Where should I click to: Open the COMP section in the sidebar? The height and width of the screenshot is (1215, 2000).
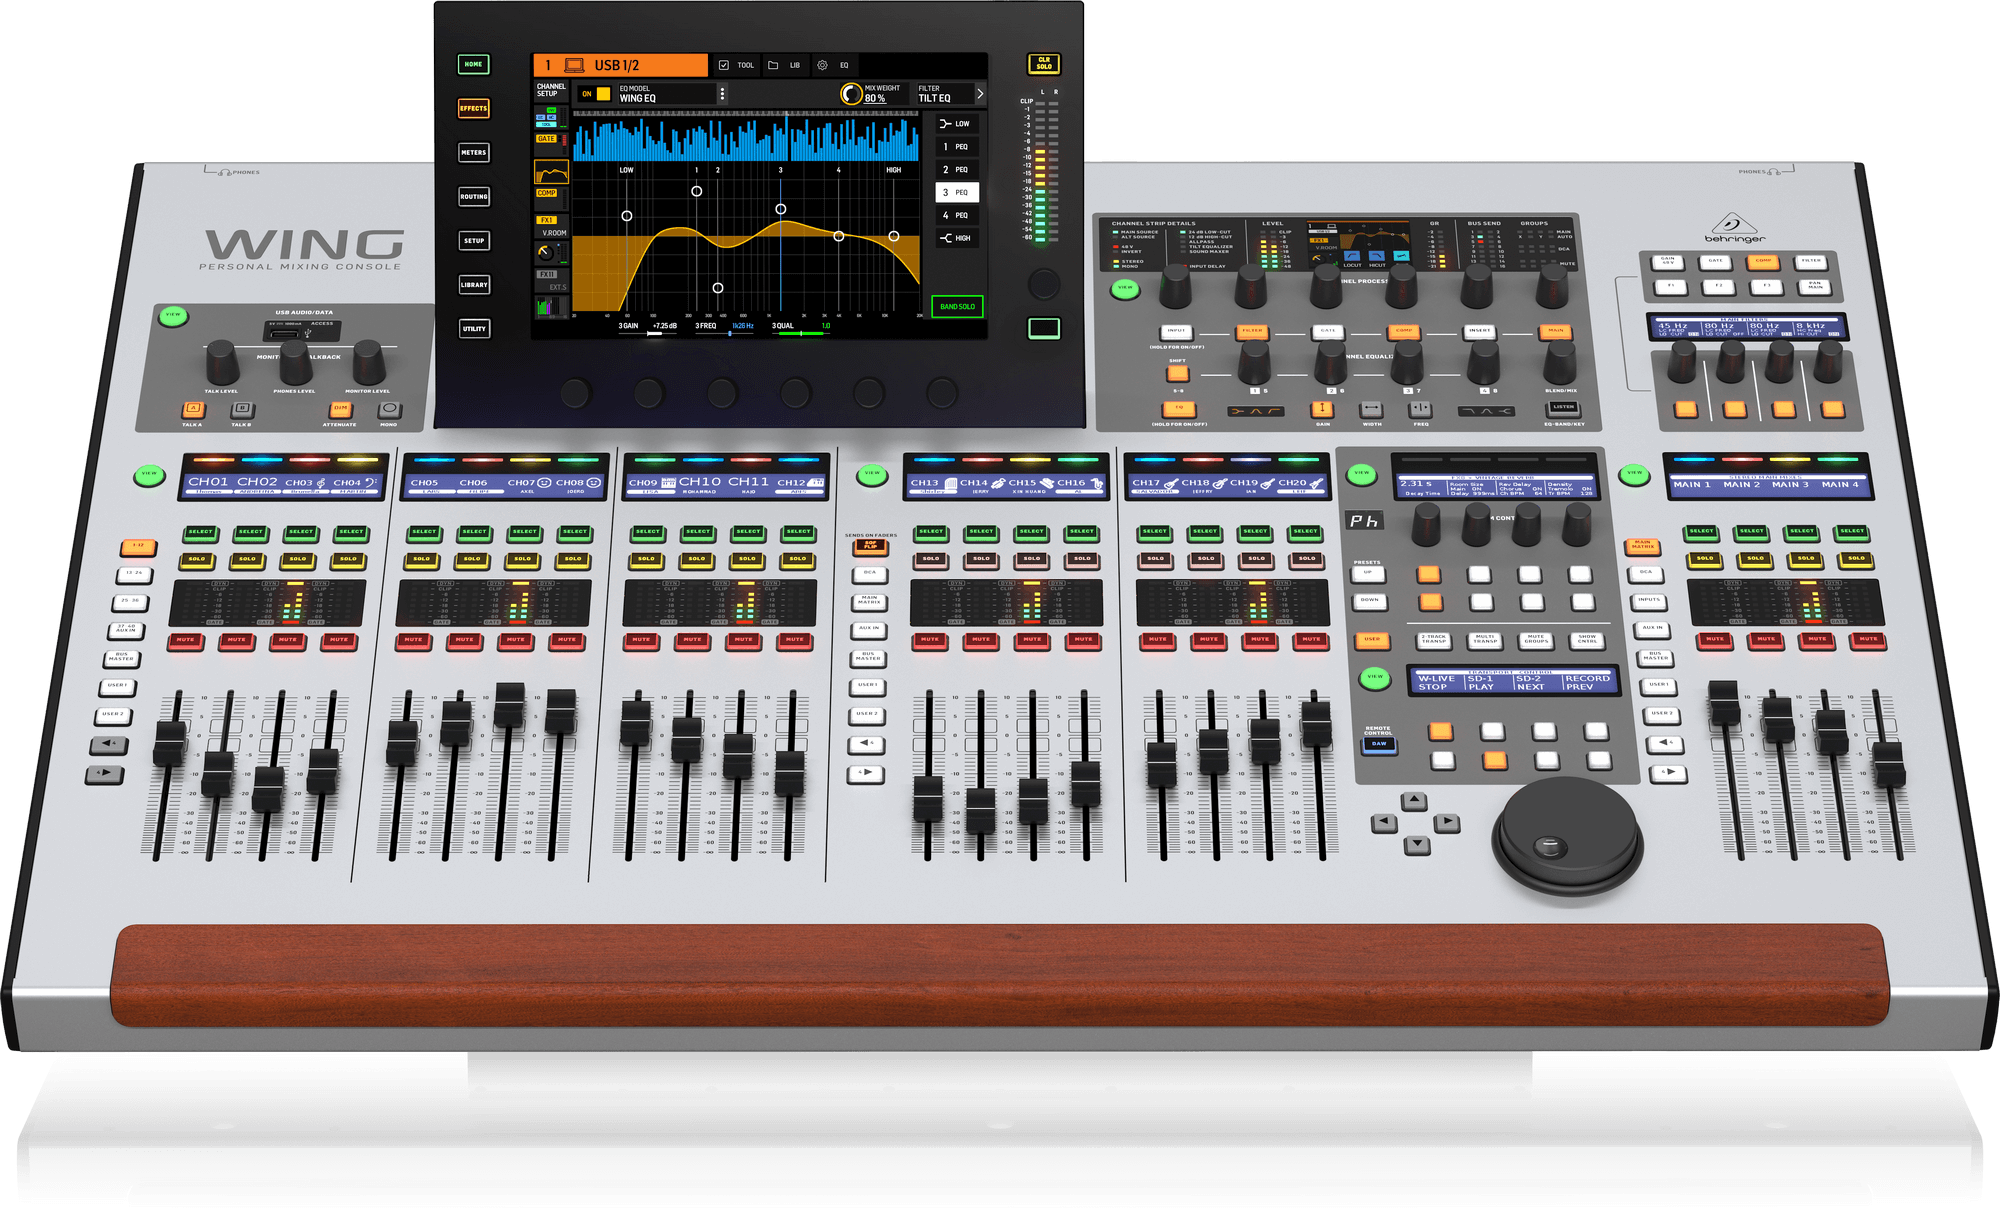coord(547,193)
